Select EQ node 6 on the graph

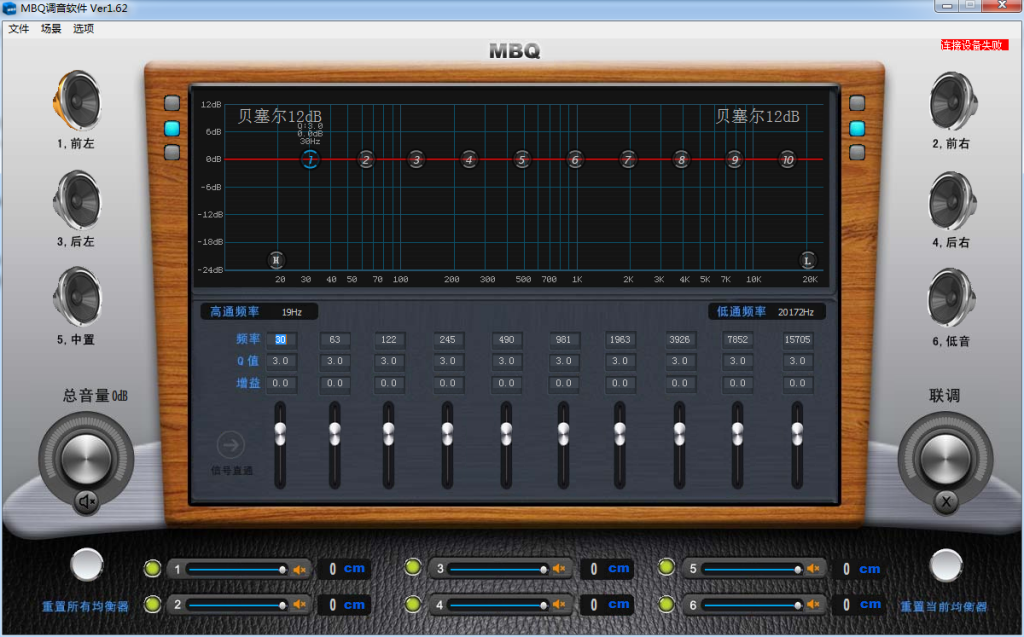point(575,159)
